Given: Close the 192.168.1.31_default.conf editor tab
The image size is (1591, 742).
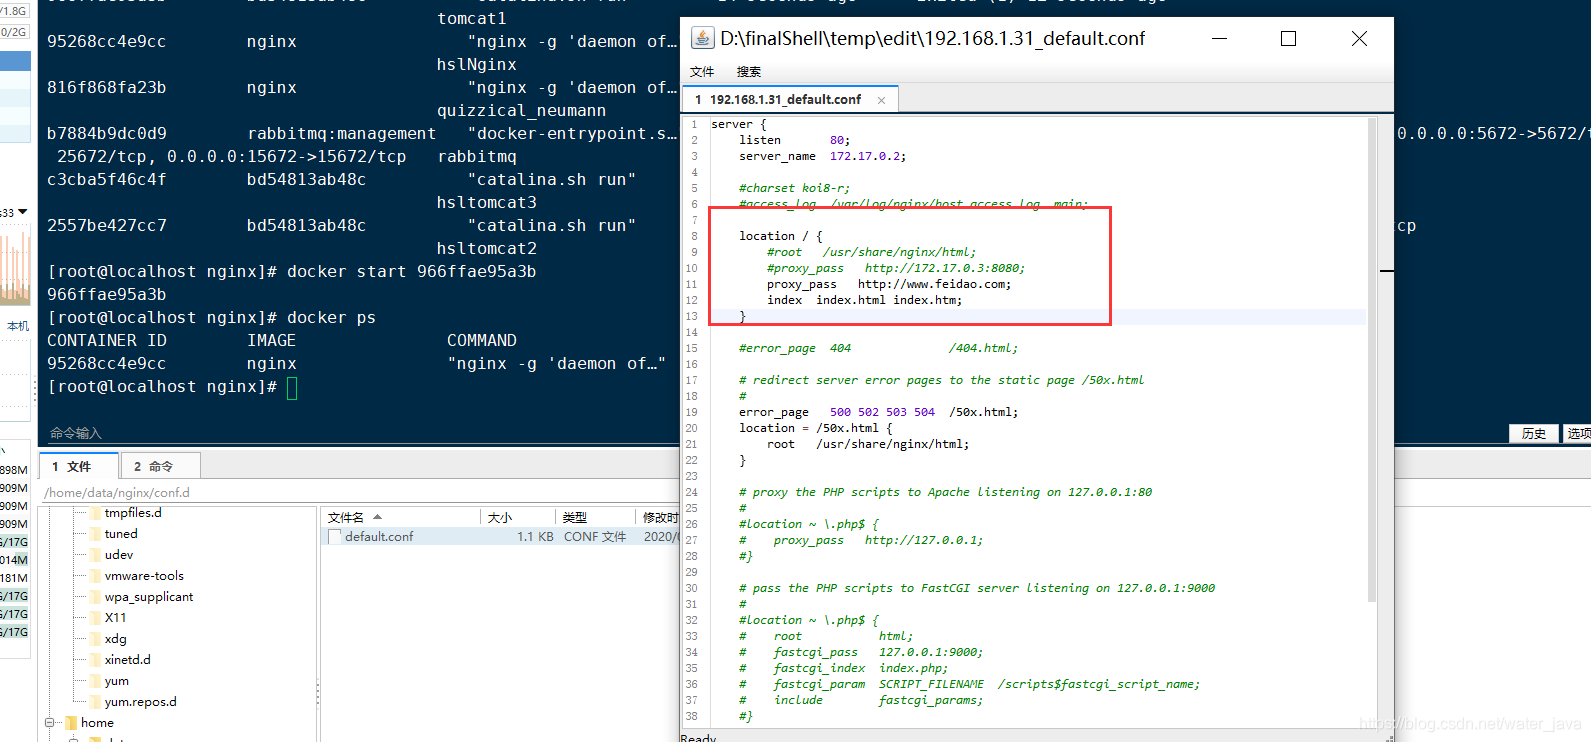Looking at the screenshot, I should click(881, 100).
